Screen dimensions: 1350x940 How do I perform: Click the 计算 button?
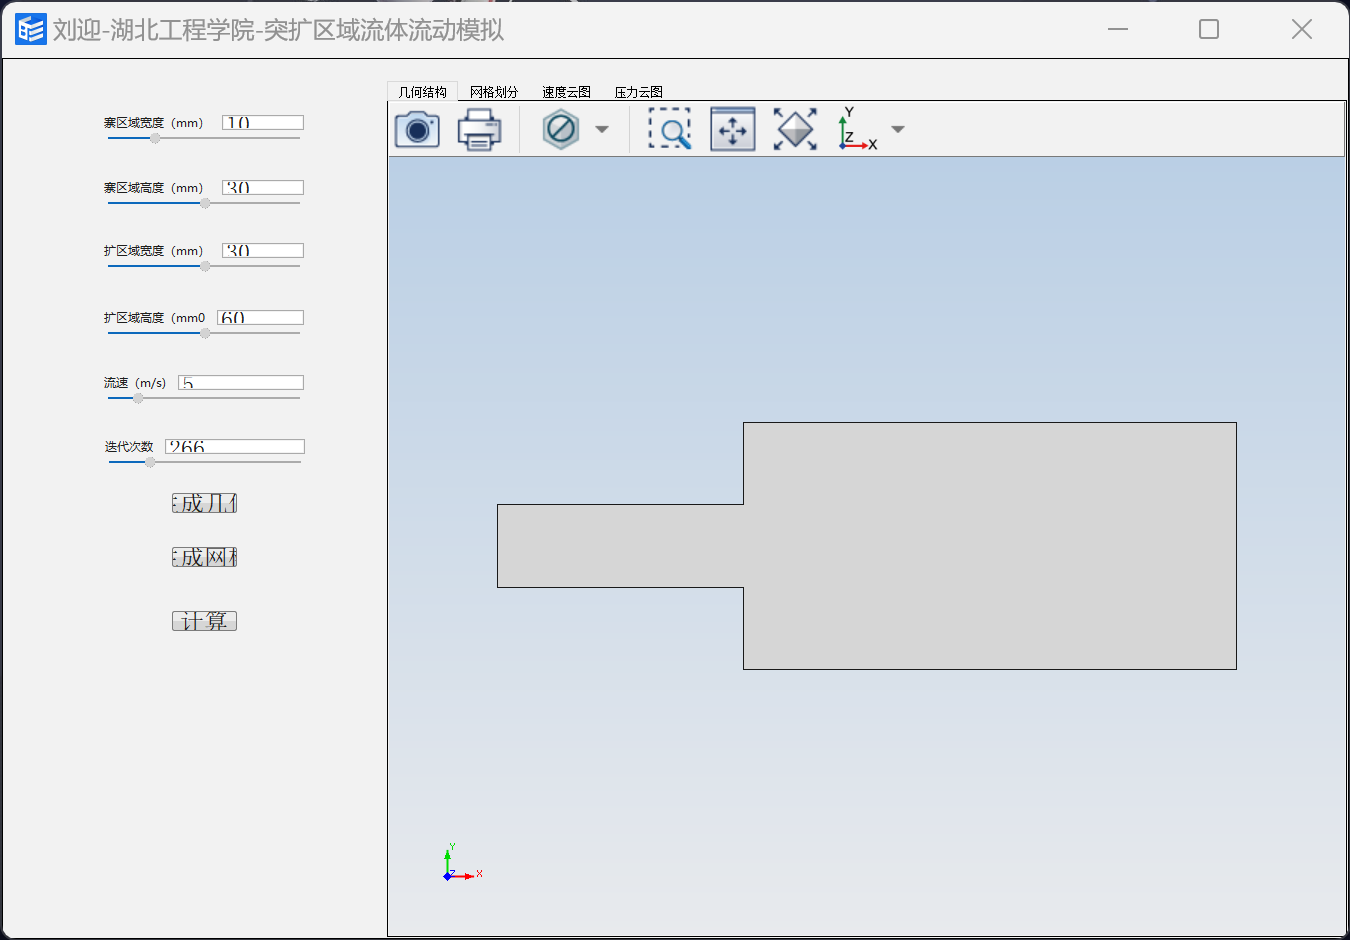coord(204,621)
